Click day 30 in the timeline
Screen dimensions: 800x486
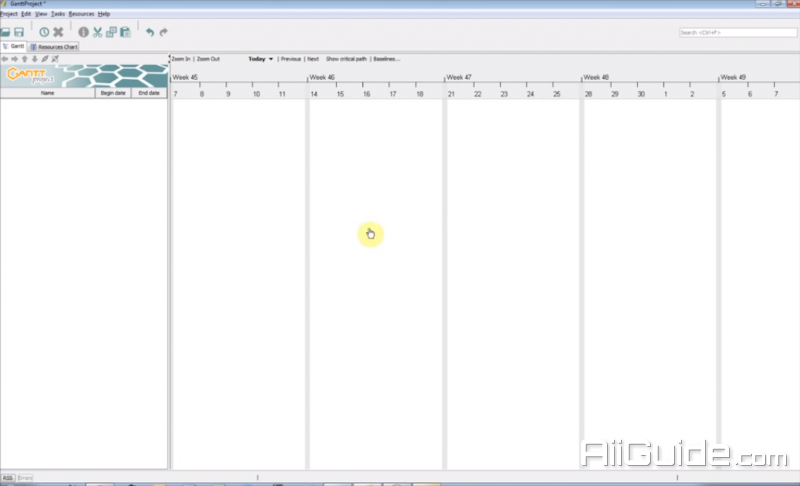click(641, 94)
